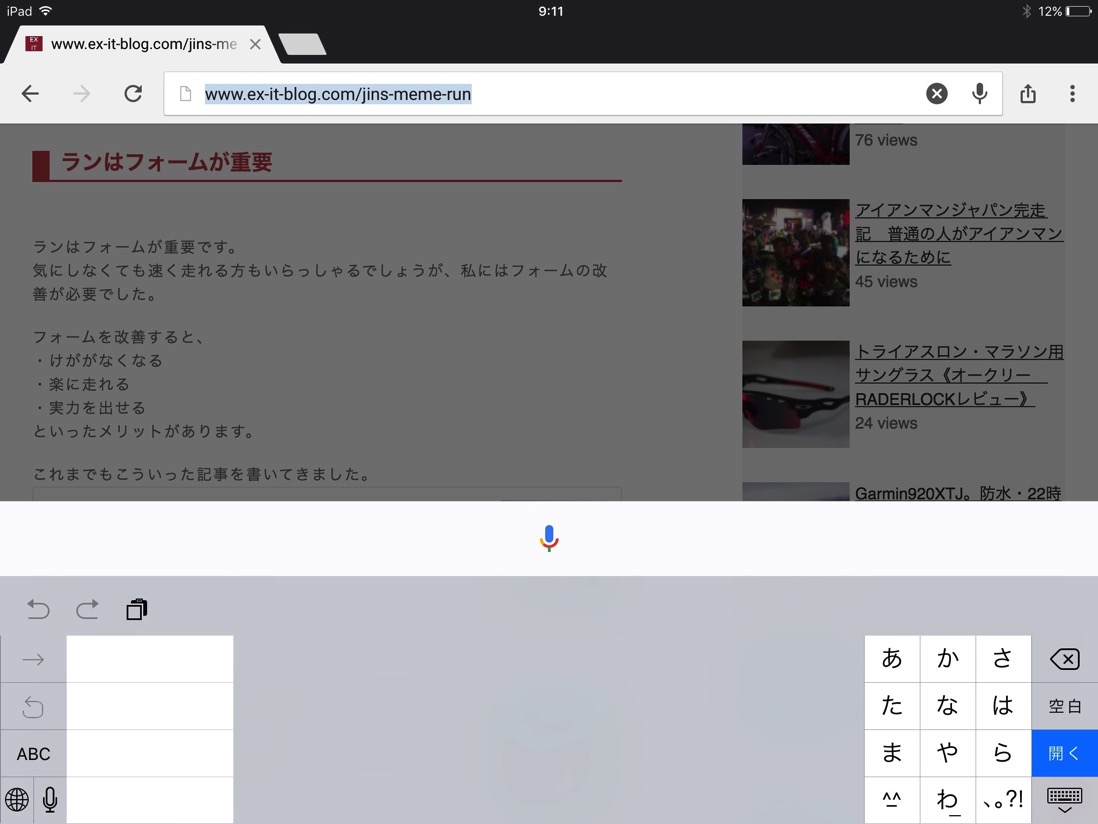Tap the right arrow key on keyboard
The width and height of the screenshot is (1098, 824).
click(33, 659)
